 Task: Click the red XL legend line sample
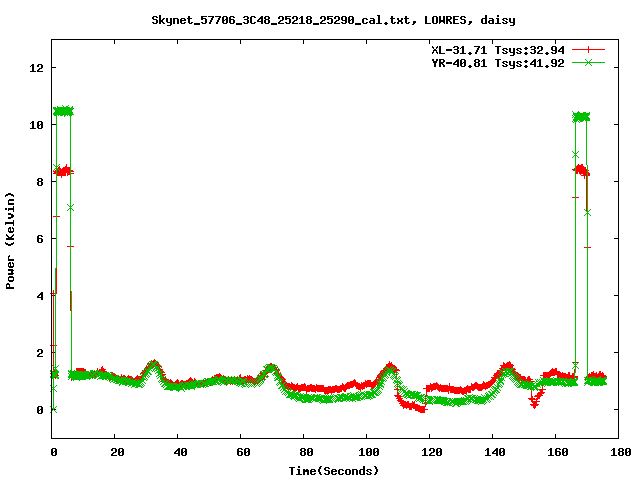(x=588, y=50)
